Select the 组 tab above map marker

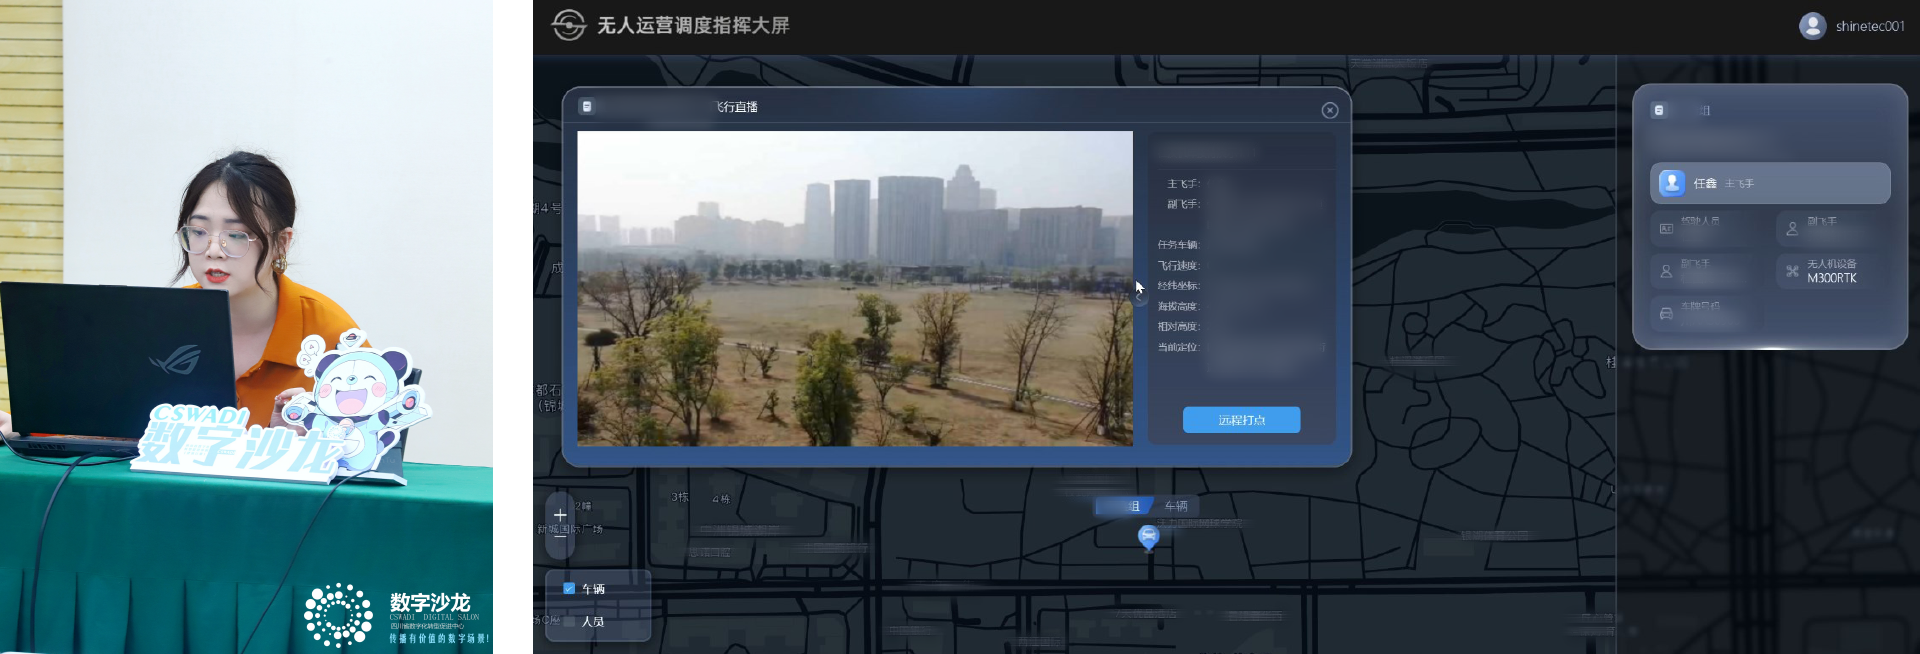point(1127,506)
